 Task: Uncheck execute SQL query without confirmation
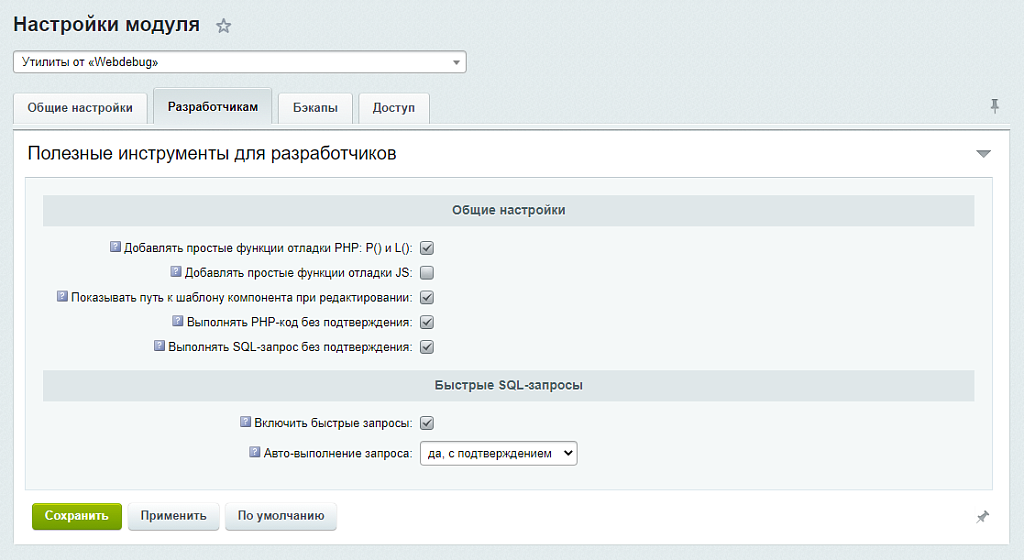(x=427, y=348)
